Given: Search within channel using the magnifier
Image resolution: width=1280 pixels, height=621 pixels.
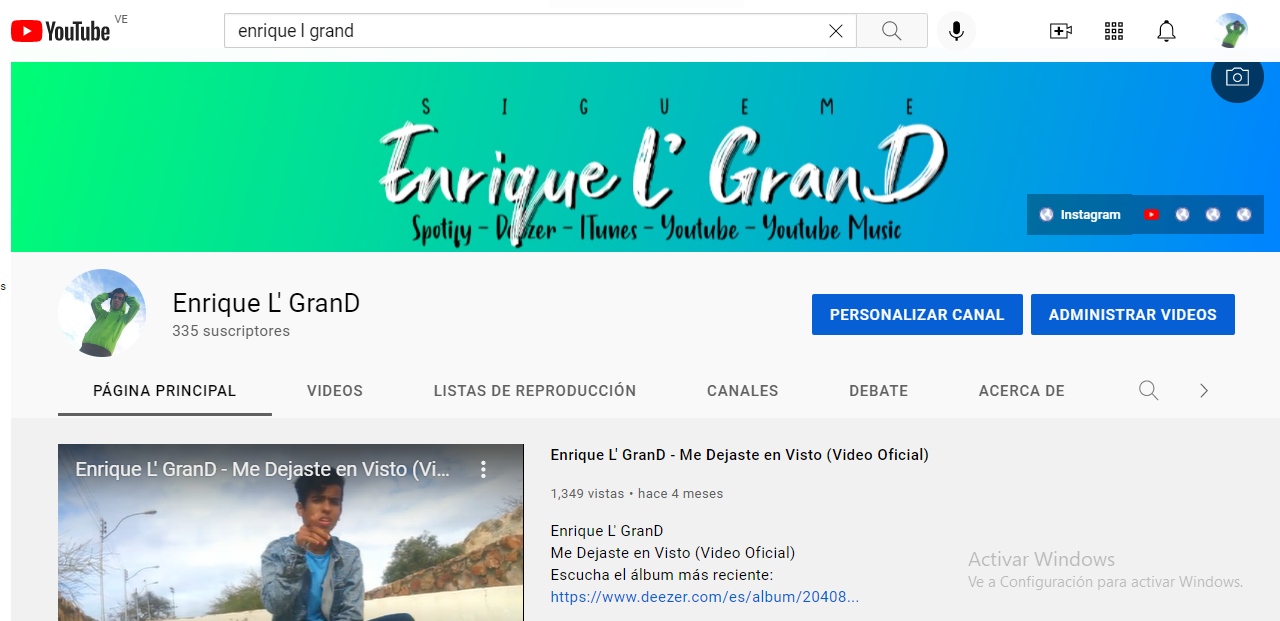Looking at the screenshot, I should click(1149, 391).
